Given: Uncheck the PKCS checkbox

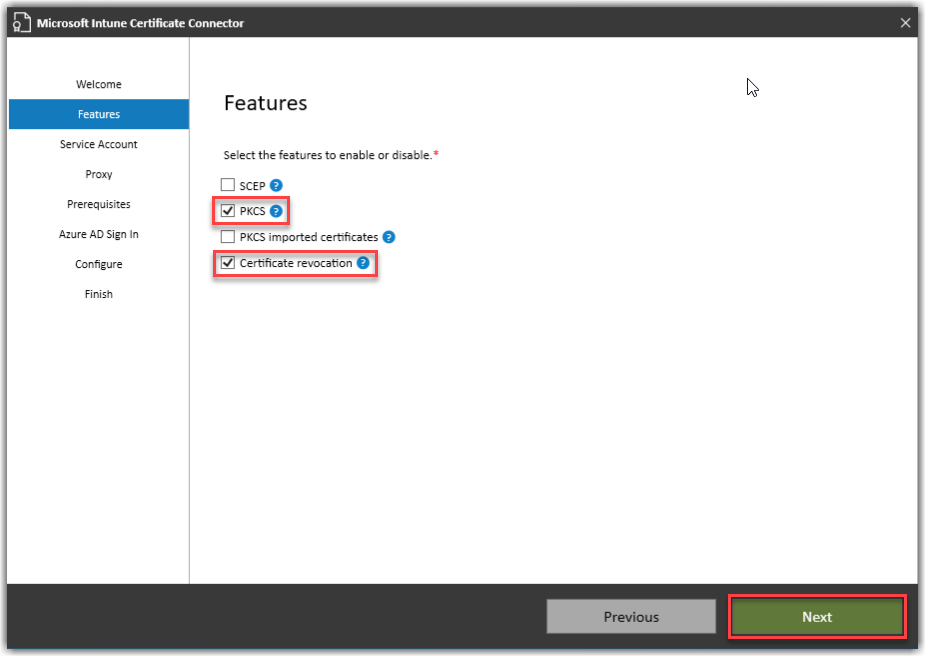Looking at the screenshot, I should [x=228, y=211].
